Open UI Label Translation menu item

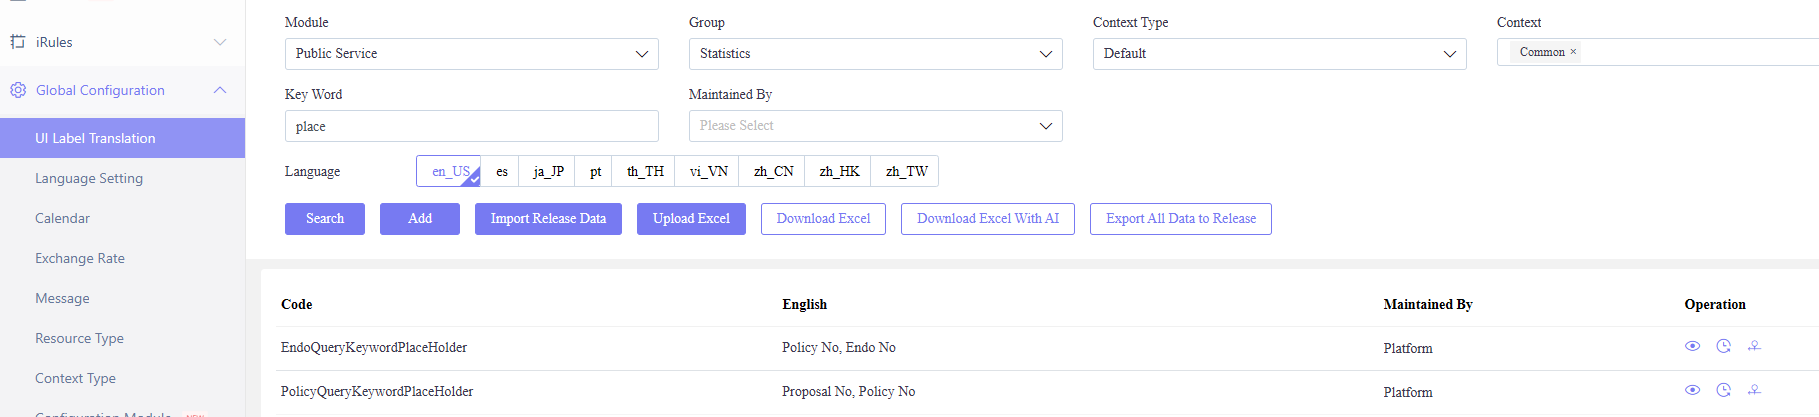tap(122, 138)
